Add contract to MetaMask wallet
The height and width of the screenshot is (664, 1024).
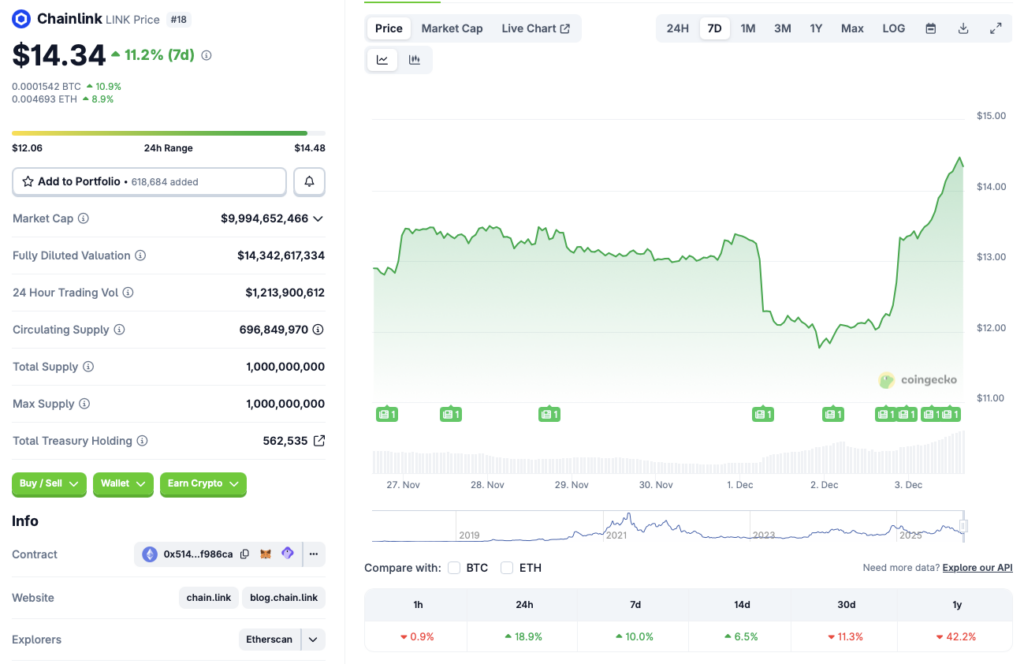pos(265,553)
